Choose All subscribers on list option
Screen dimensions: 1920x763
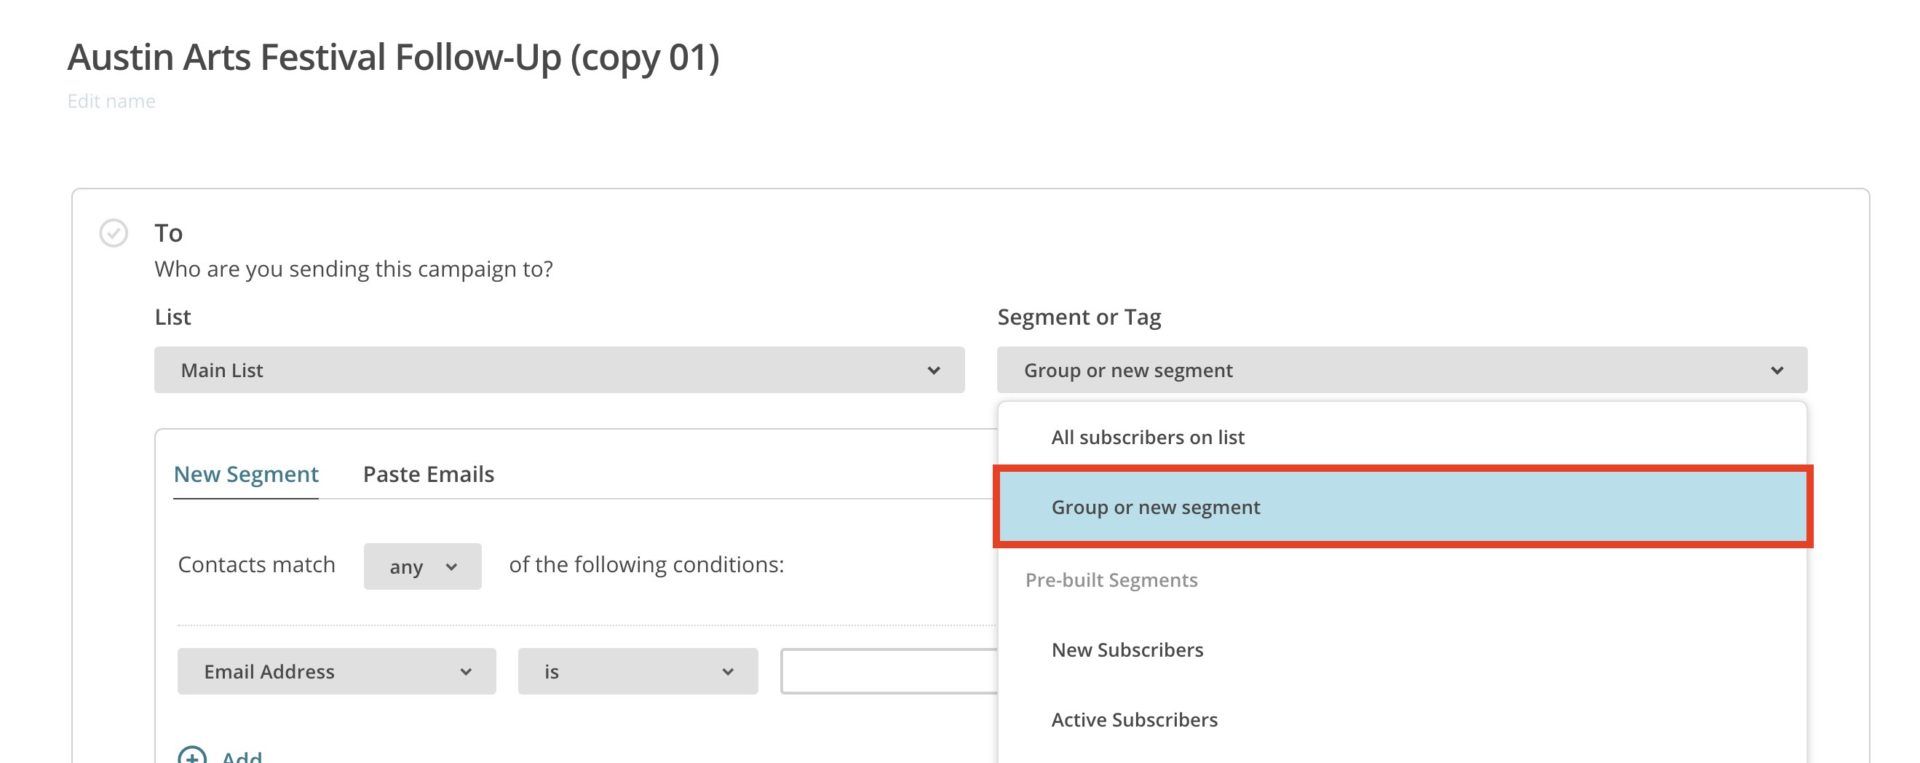pyautogui.click(x=1402, y=437)
